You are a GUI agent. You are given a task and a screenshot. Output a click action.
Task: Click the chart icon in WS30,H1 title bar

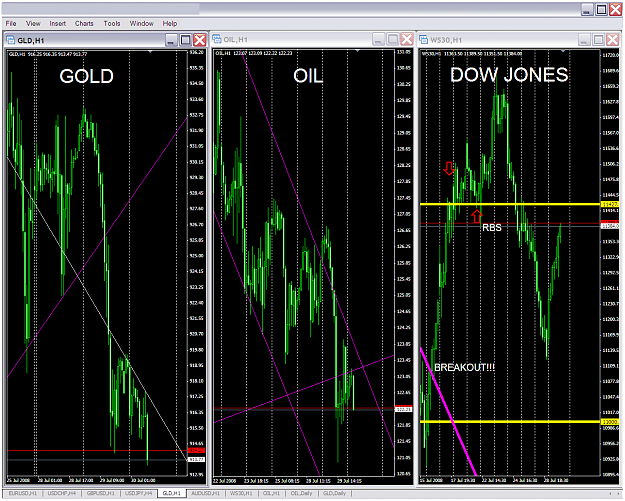coord(423,39)
